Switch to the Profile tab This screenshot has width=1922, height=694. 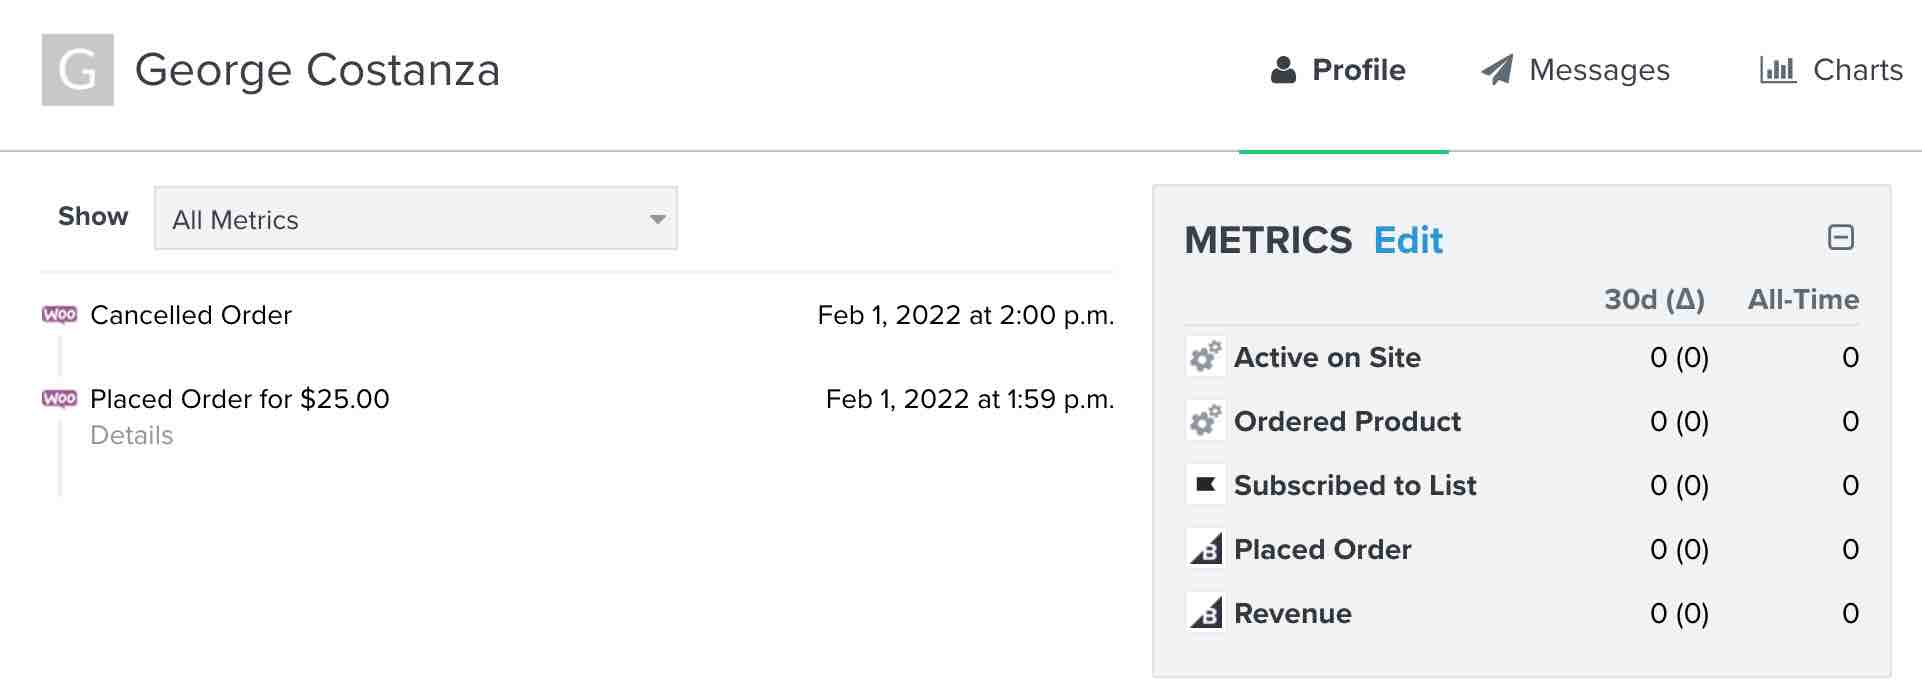click(1338, 70)
